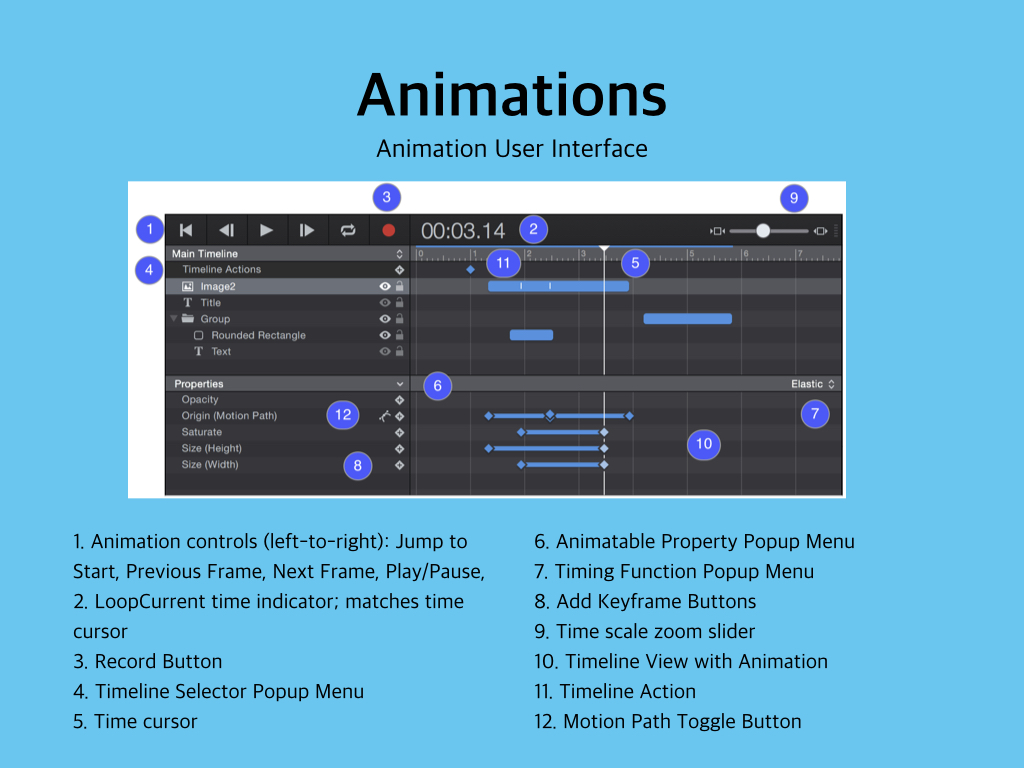Open the Properties animatable property popup
This screenshot has width=1024, height=768.
pyautogui.click(x=399, y=384)
